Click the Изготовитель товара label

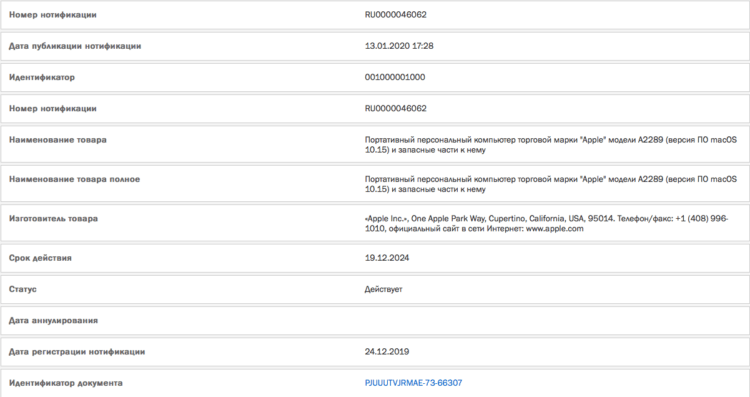click(x=53, y=218)
